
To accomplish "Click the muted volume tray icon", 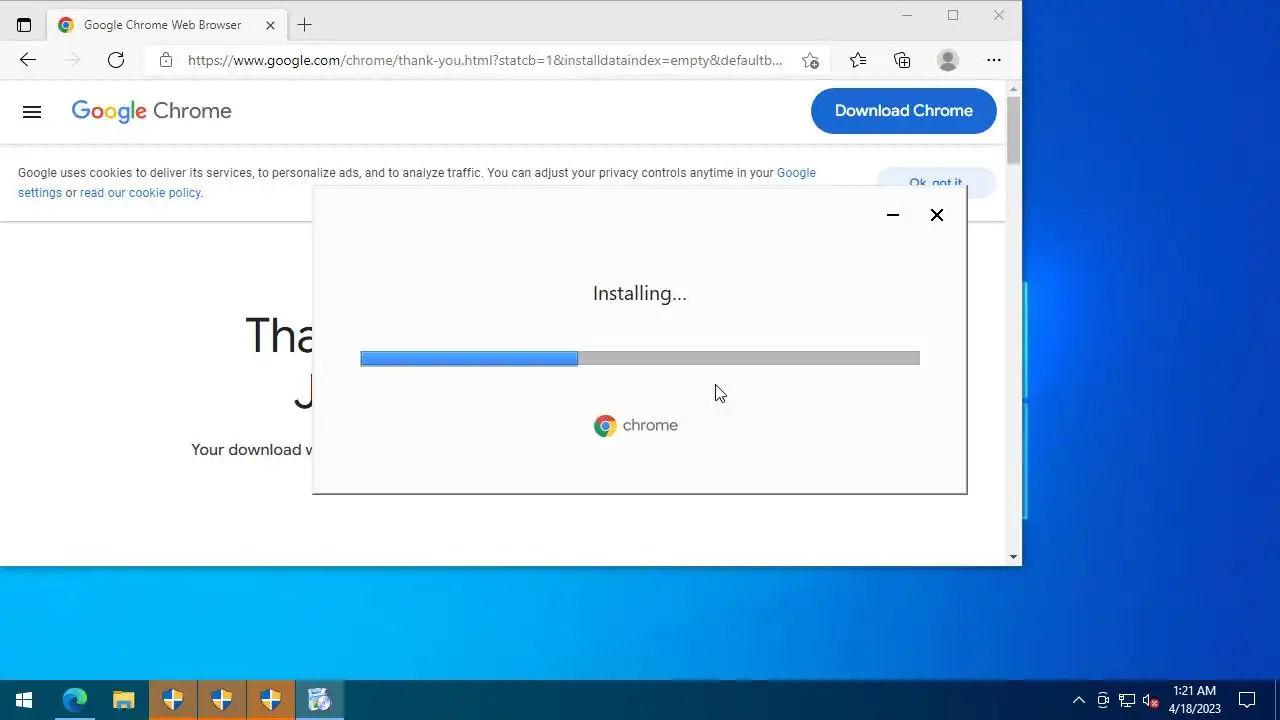I will pos(1151,700).
